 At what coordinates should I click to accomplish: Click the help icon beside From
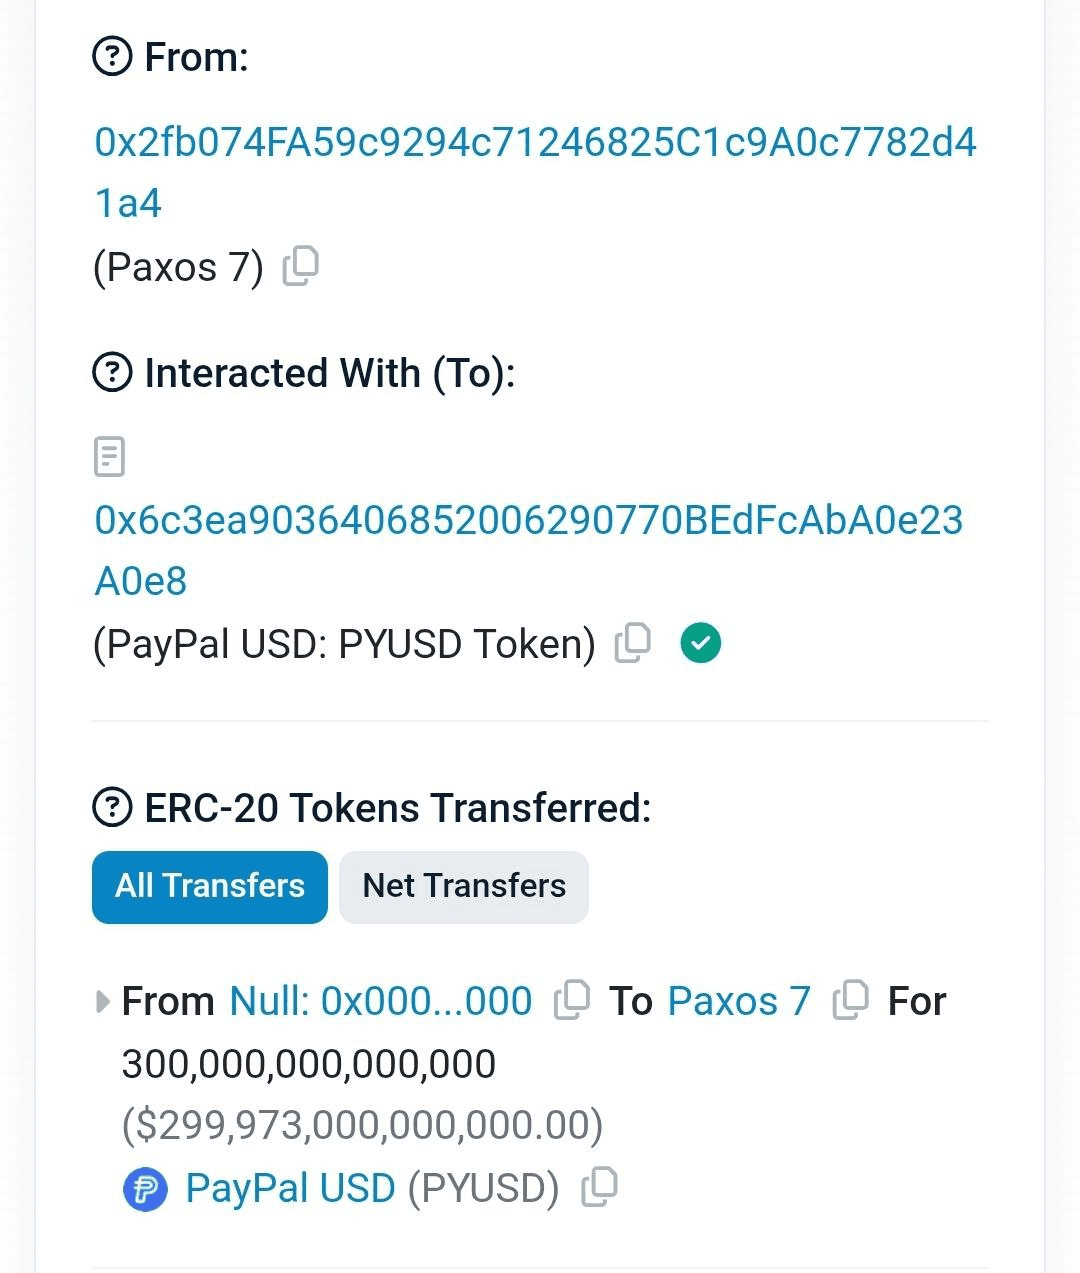(x=112, y=57)
